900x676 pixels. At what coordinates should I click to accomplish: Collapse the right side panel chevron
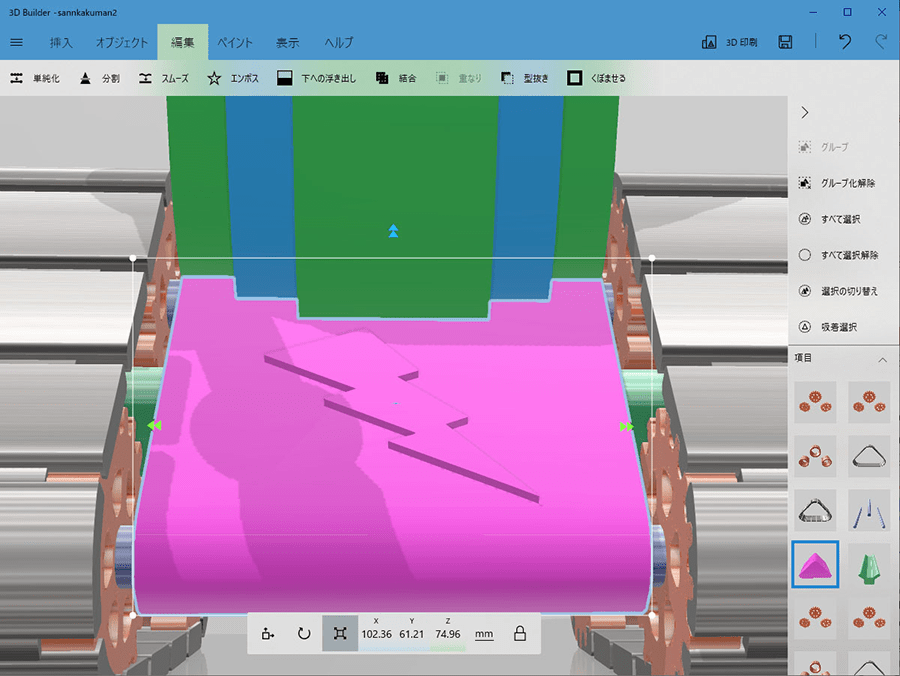coord(805,112)
